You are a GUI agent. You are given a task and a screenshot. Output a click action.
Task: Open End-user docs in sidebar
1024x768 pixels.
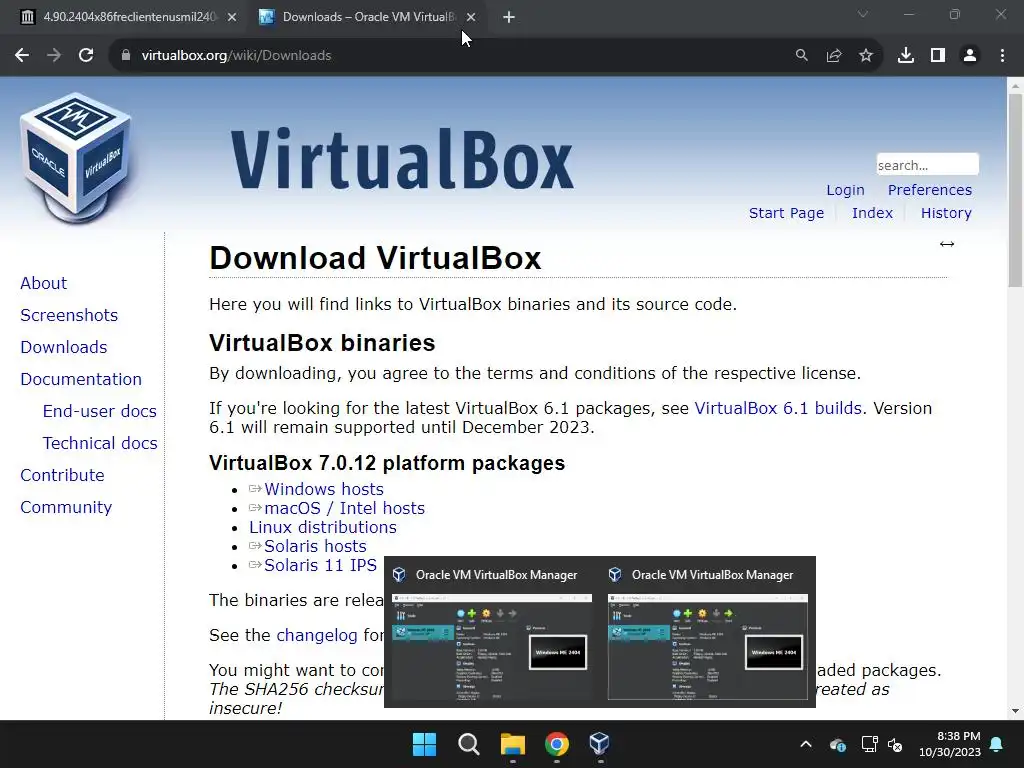click(x=99, y=411)
